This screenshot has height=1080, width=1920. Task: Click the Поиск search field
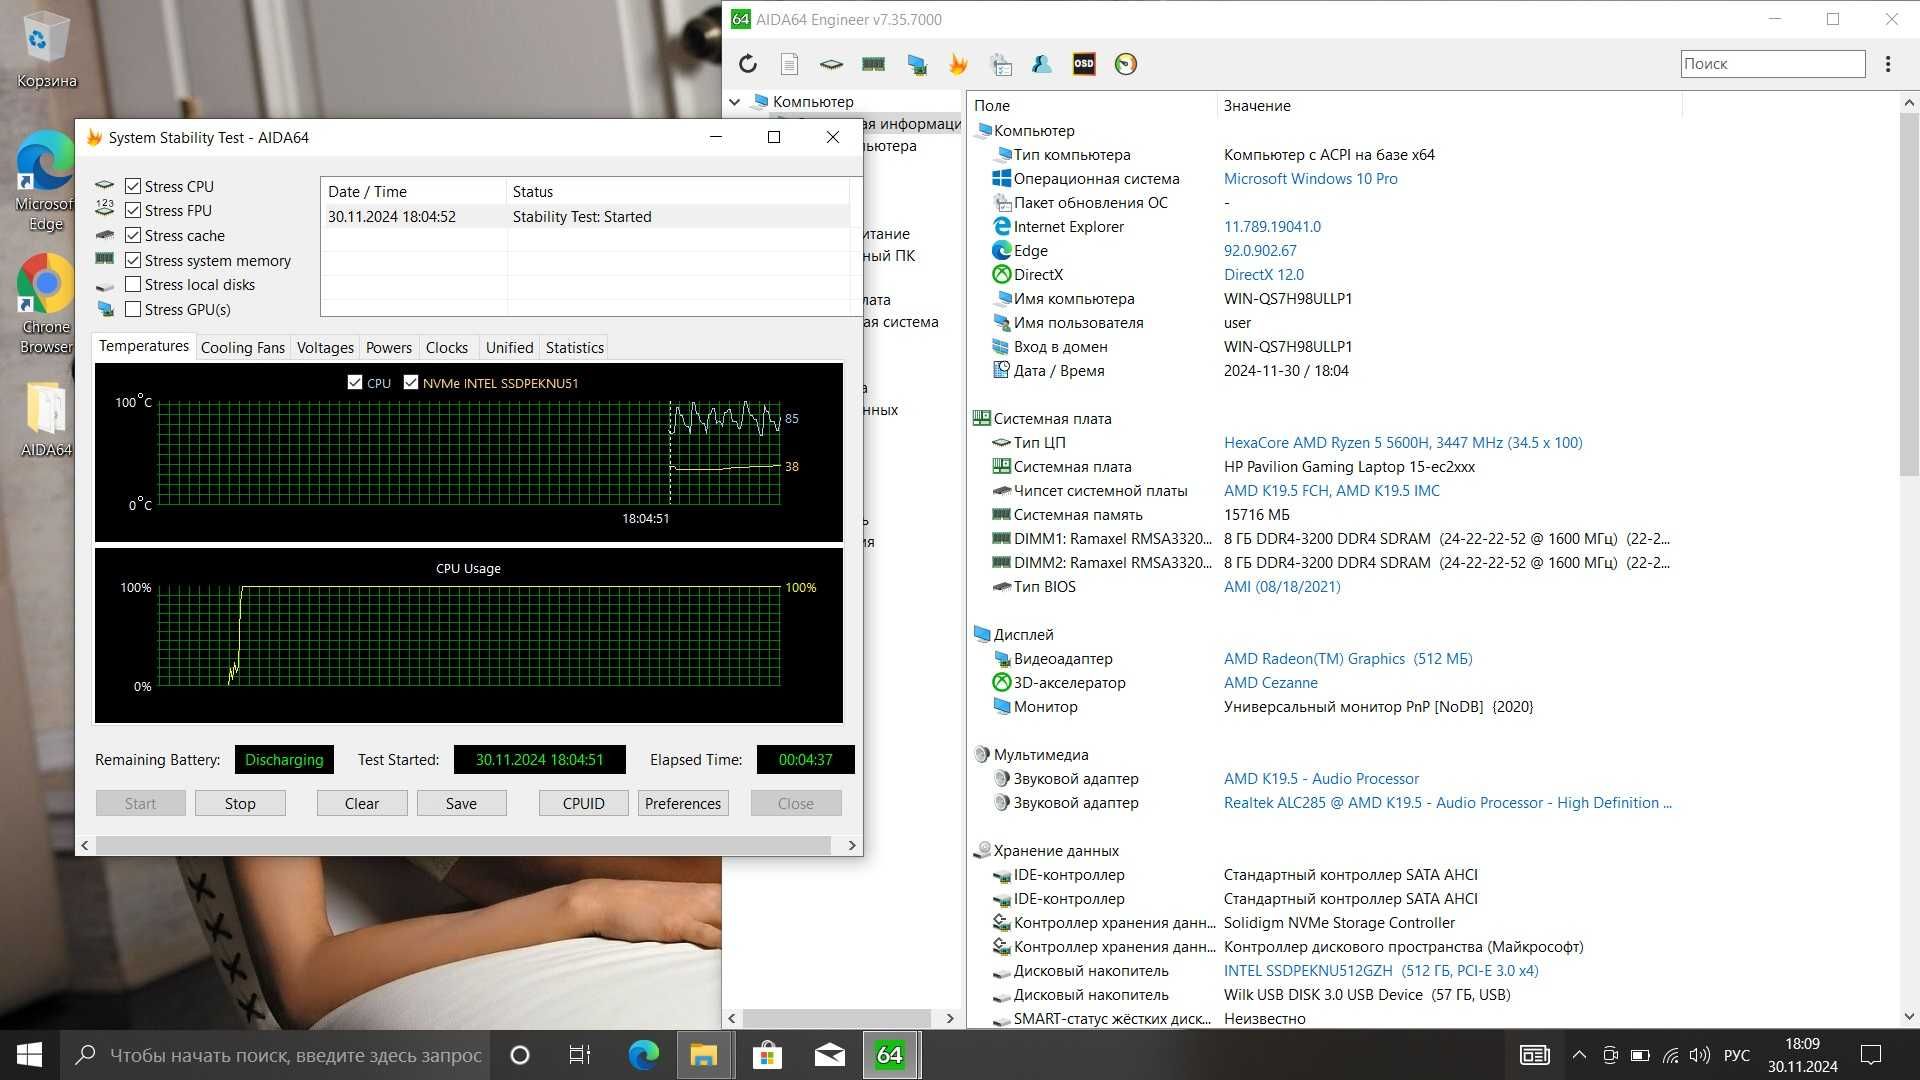(1772, 64)
